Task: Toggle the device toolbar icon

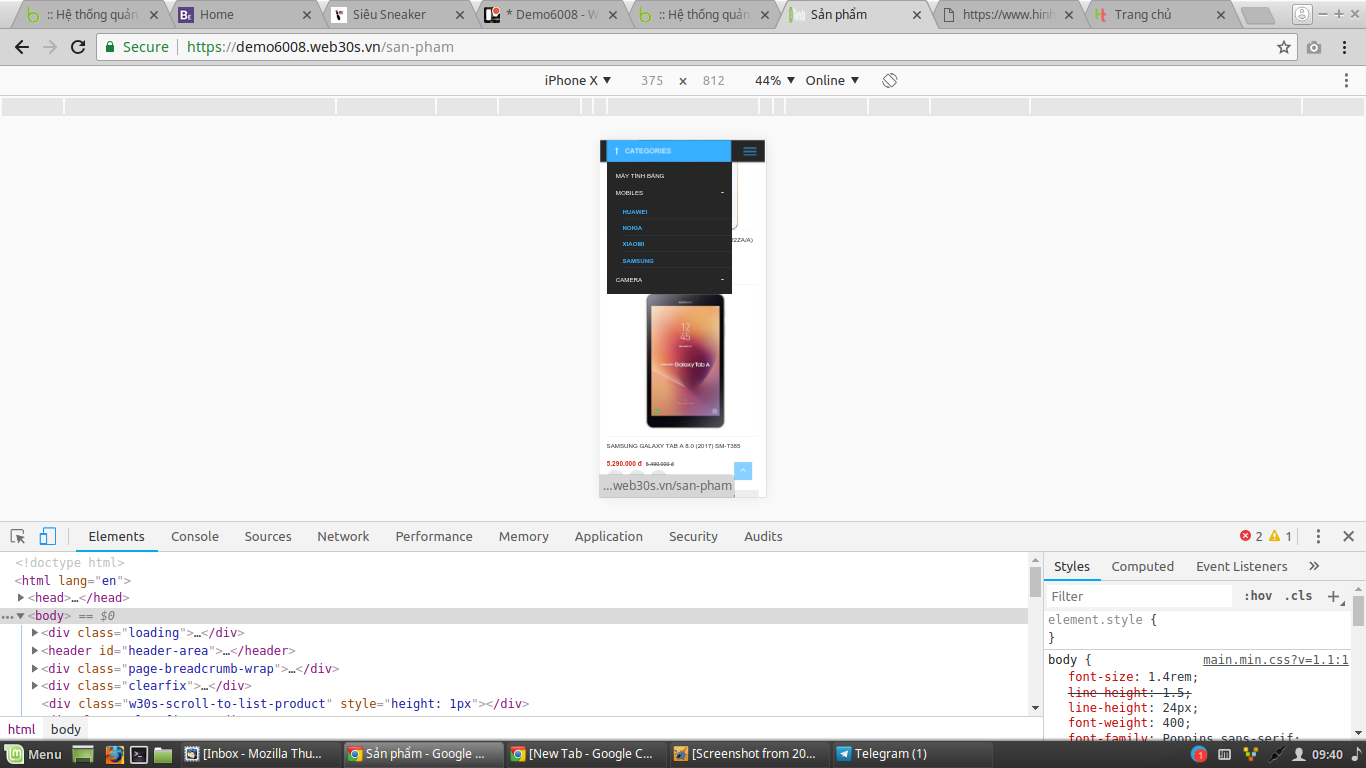Action: [47, 536]
